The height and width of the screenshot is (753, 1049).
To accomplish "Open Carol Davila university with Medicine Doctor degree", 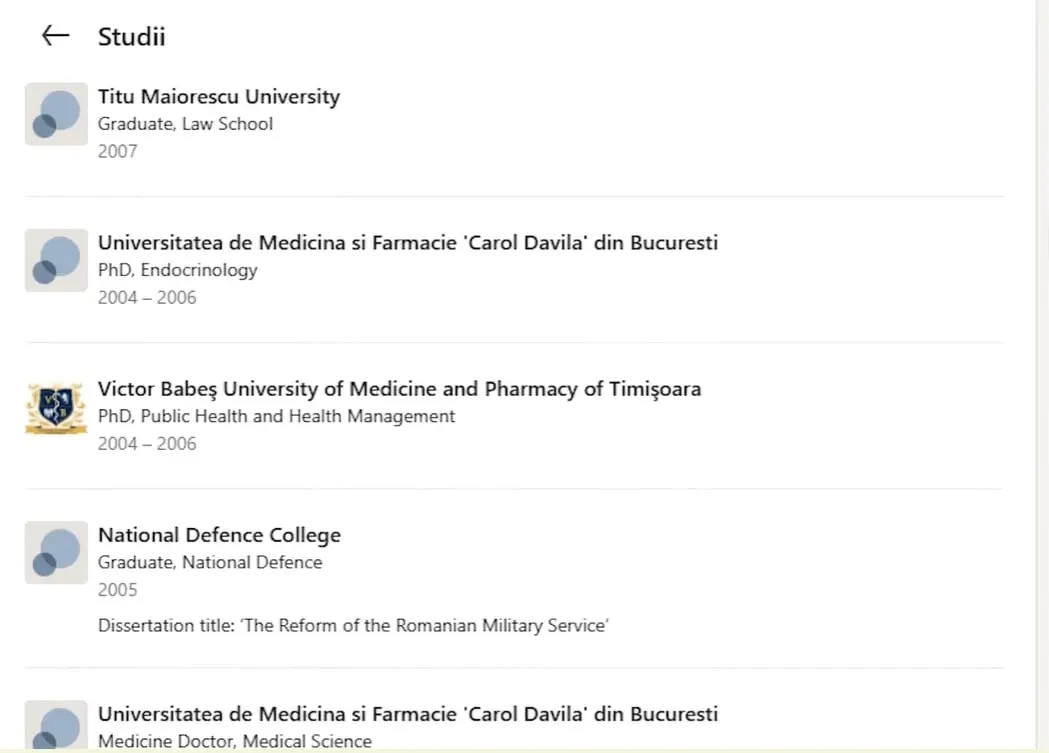I will (407, 714).
